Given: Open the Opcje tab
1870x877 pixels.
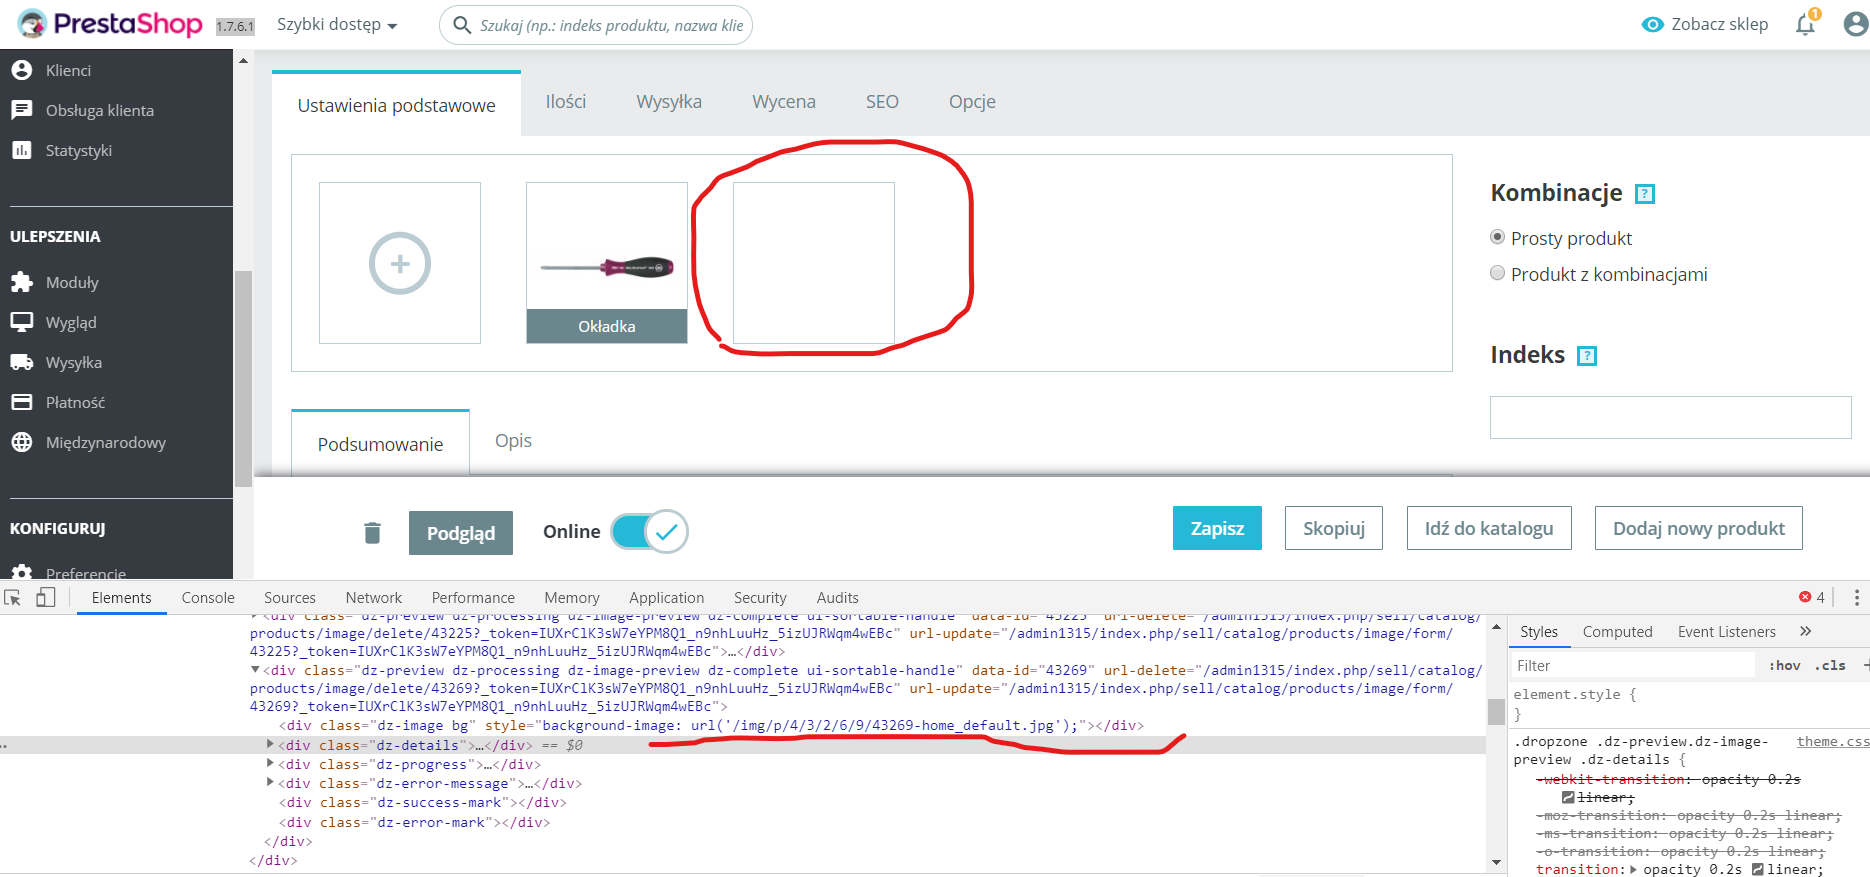Looking at the screenshot, I should 972,102.
